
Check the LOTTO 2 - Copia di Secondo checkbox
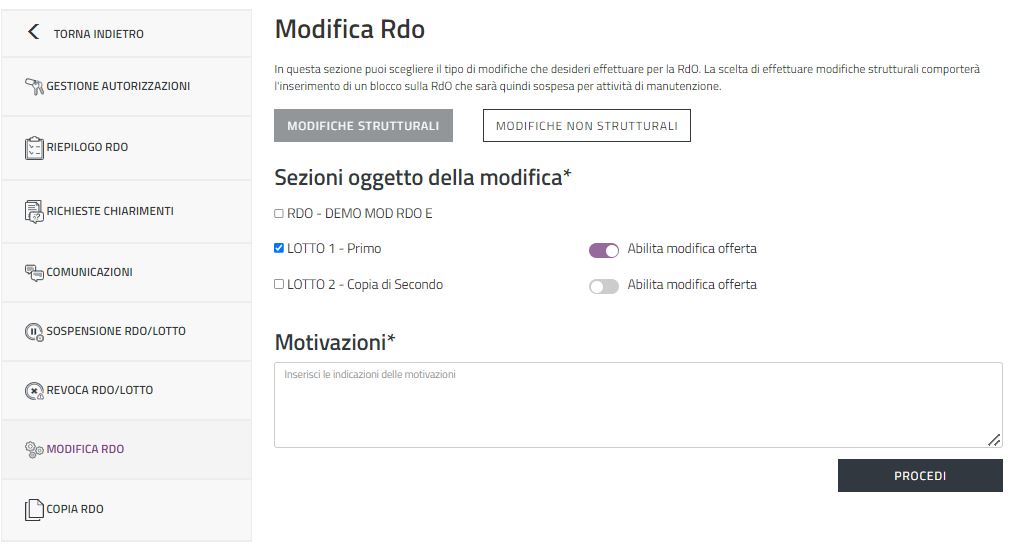click(x=279, y=284)
